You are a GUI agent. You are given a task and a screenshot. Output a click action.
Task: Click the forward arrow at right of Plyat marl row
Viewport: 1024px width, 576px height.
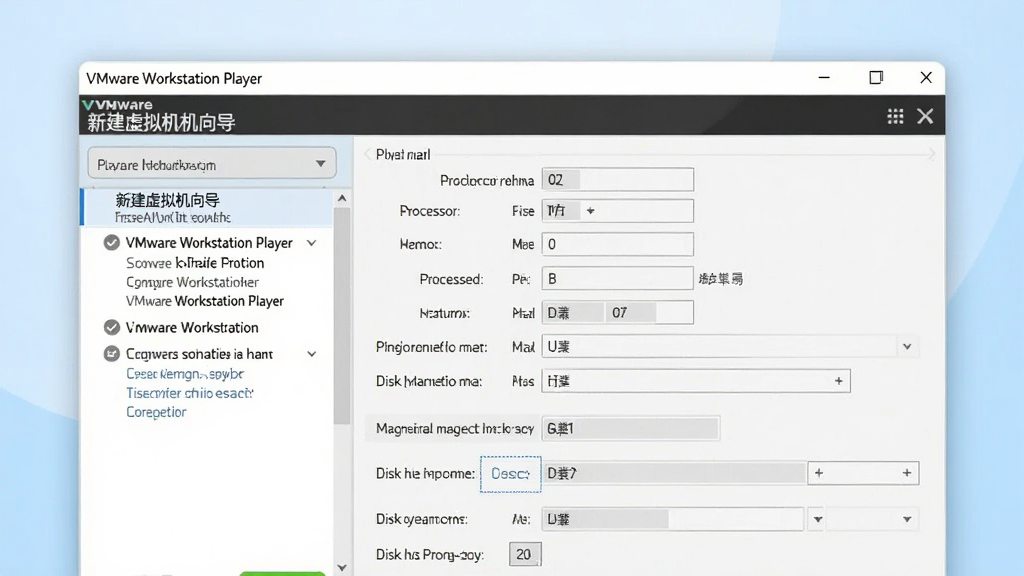[x=931, y=154]
